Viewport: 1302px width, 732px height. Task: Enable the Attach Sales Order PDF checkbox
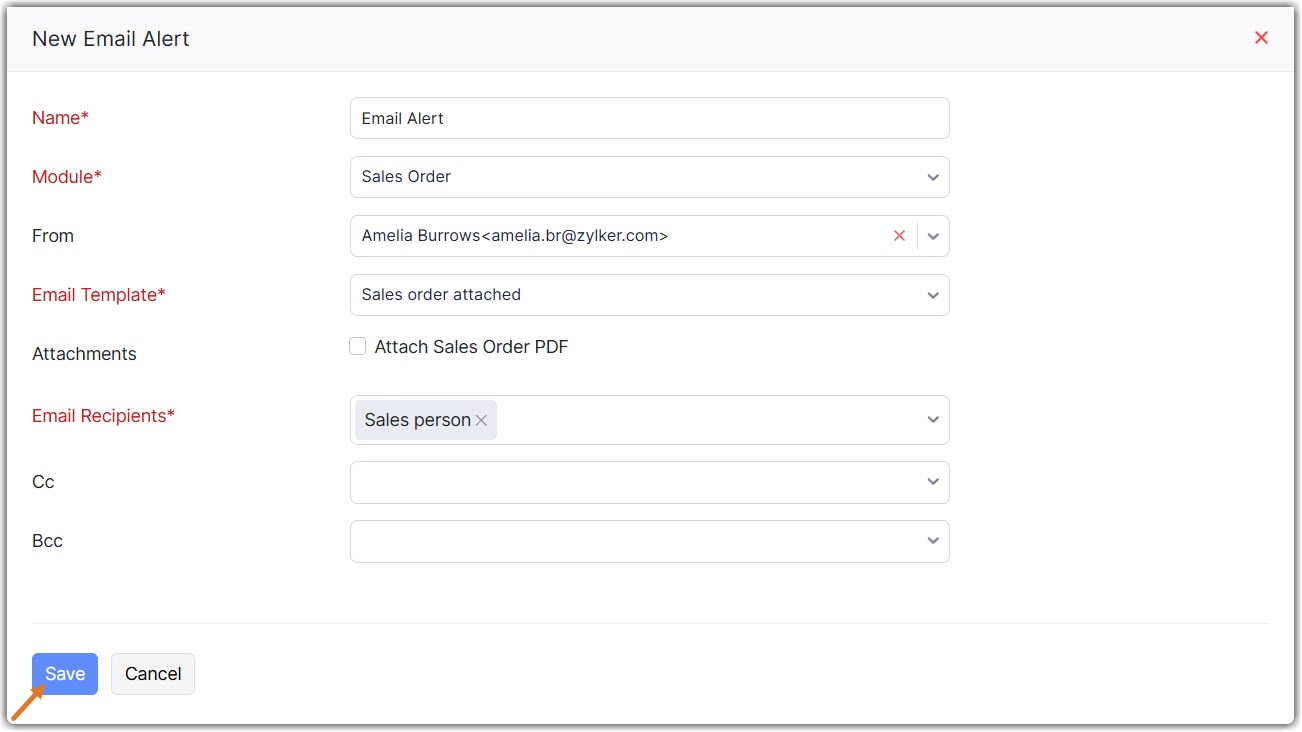pyautogui.click(x=357, y=347)
